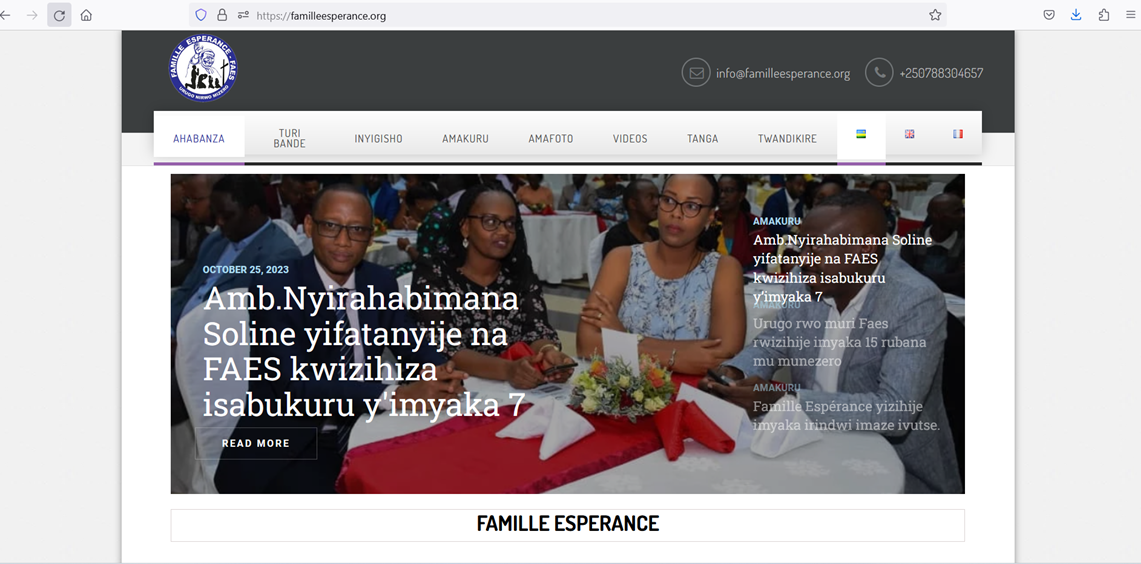Click the envelope email icon
Screen dimensions: 1141x564
(x=696, y=73)
